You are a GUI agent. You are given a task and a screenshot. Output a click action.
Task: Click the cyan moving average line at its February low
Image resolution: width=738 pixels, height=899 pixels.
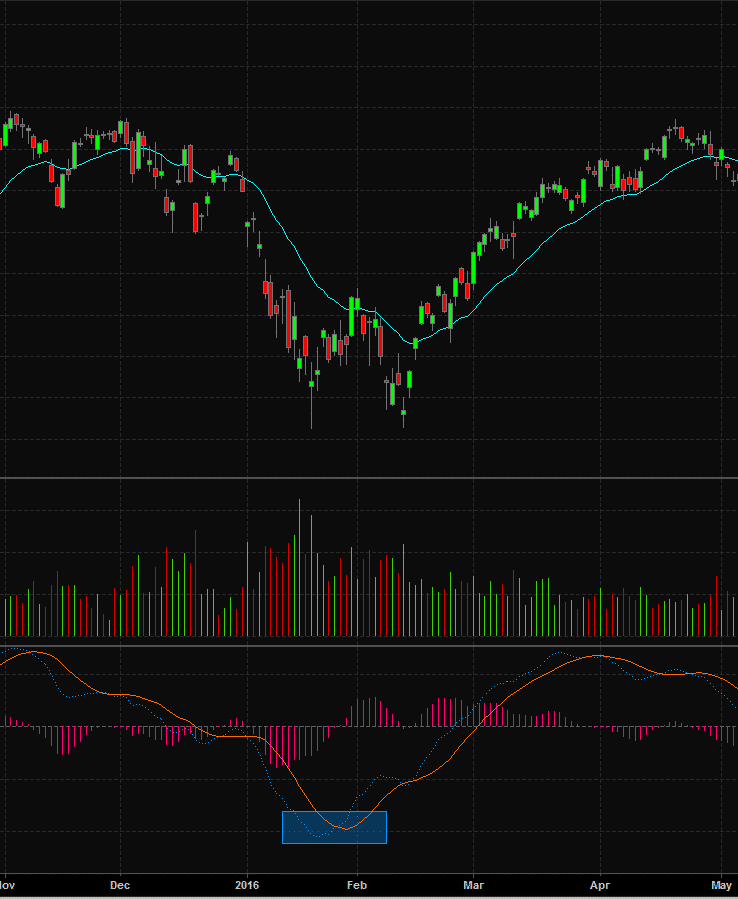pyautogui.click(x=412, y=343)
